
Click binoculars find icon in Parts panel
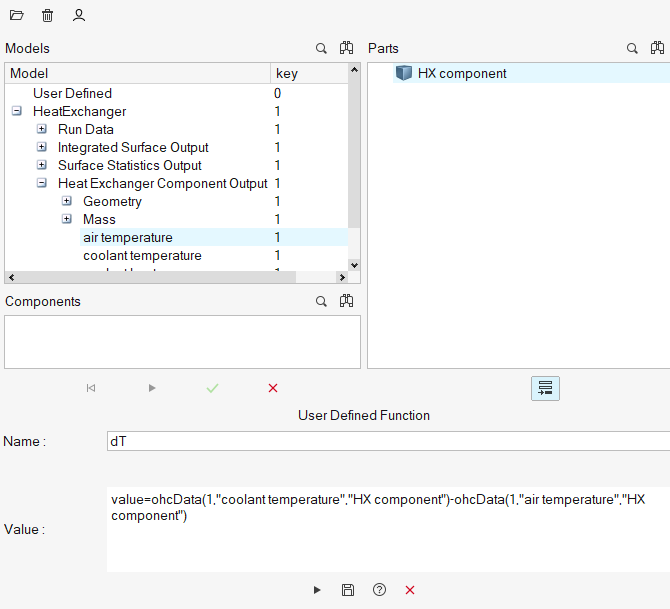657,48
